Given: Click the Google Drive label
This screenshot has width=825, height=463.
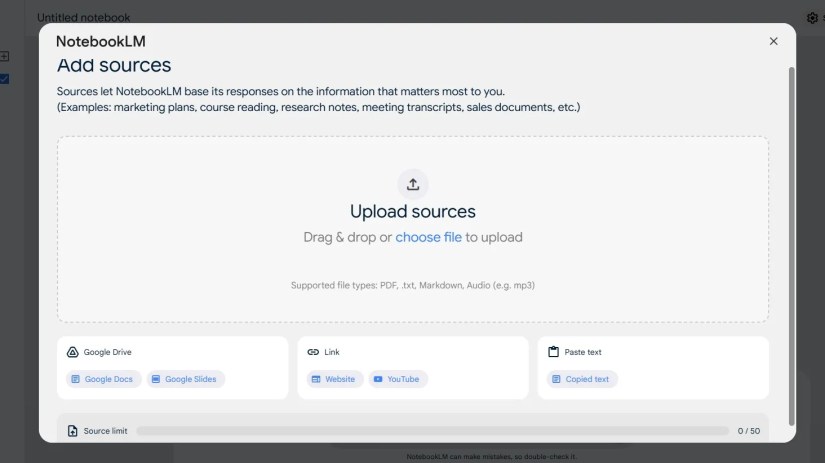Looking at the screenshot, I should click(107, 352).
